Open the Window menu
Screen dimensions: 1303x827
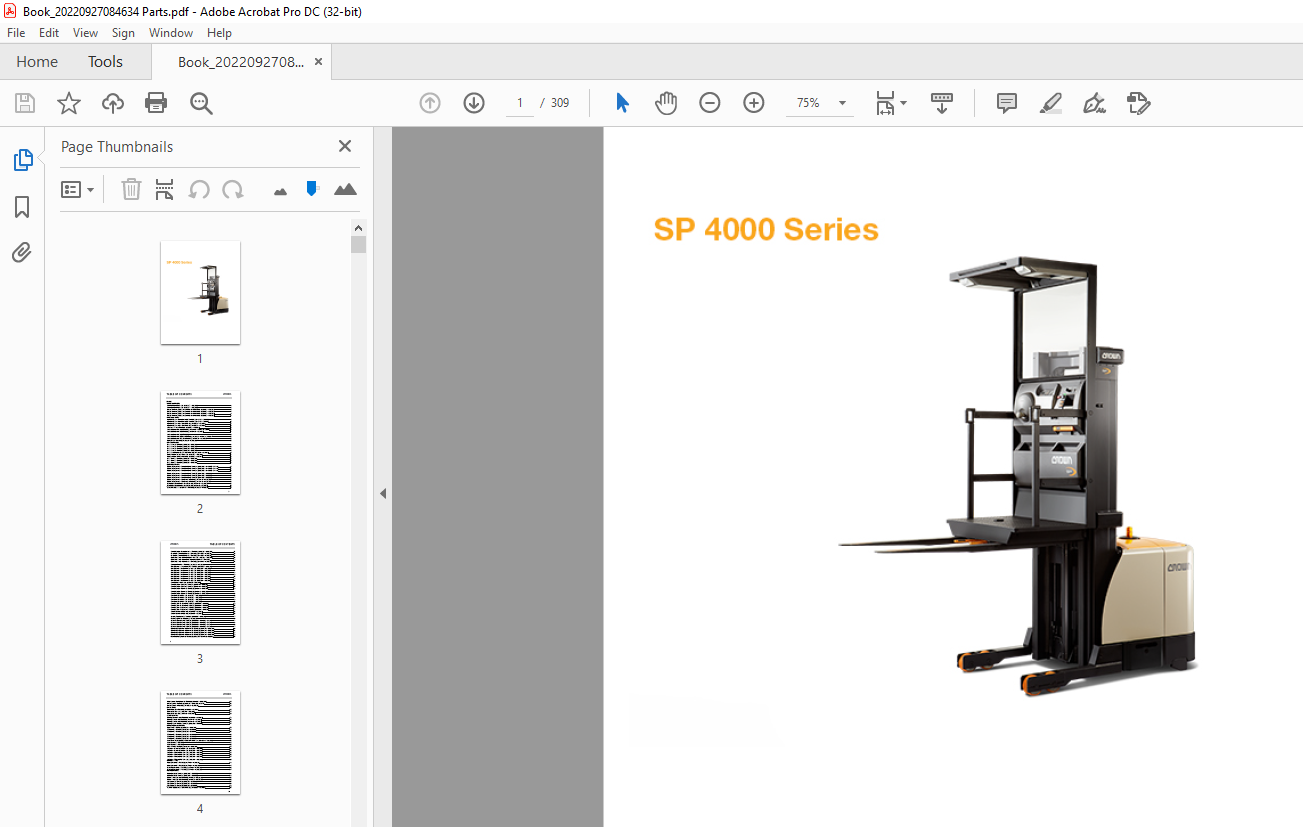pos(171,33)
